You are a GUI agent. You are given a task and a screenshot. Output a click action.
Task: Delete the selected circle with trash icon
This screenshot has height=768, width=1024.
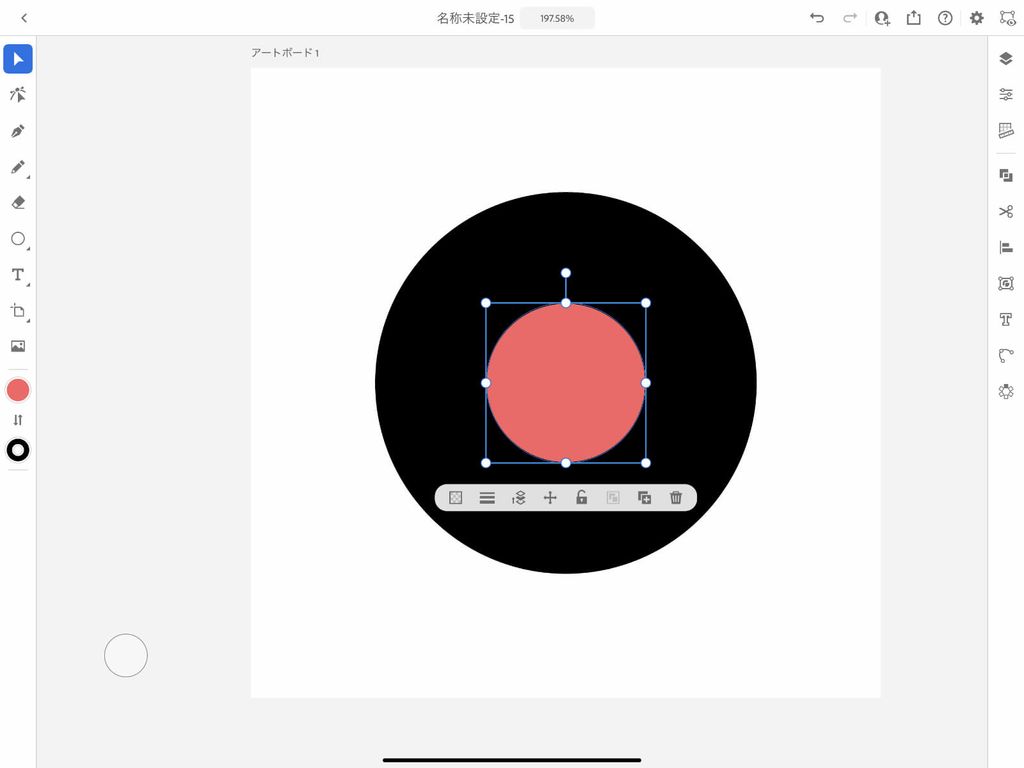click(x=676, y=498)
